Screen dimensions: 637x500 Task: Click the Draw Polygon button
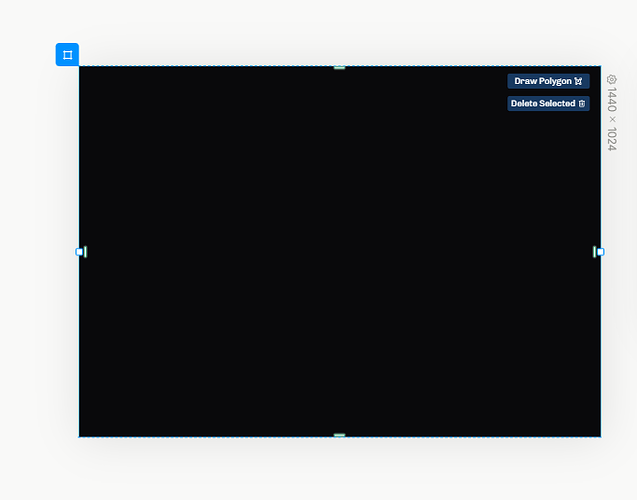tap(548, 81)
